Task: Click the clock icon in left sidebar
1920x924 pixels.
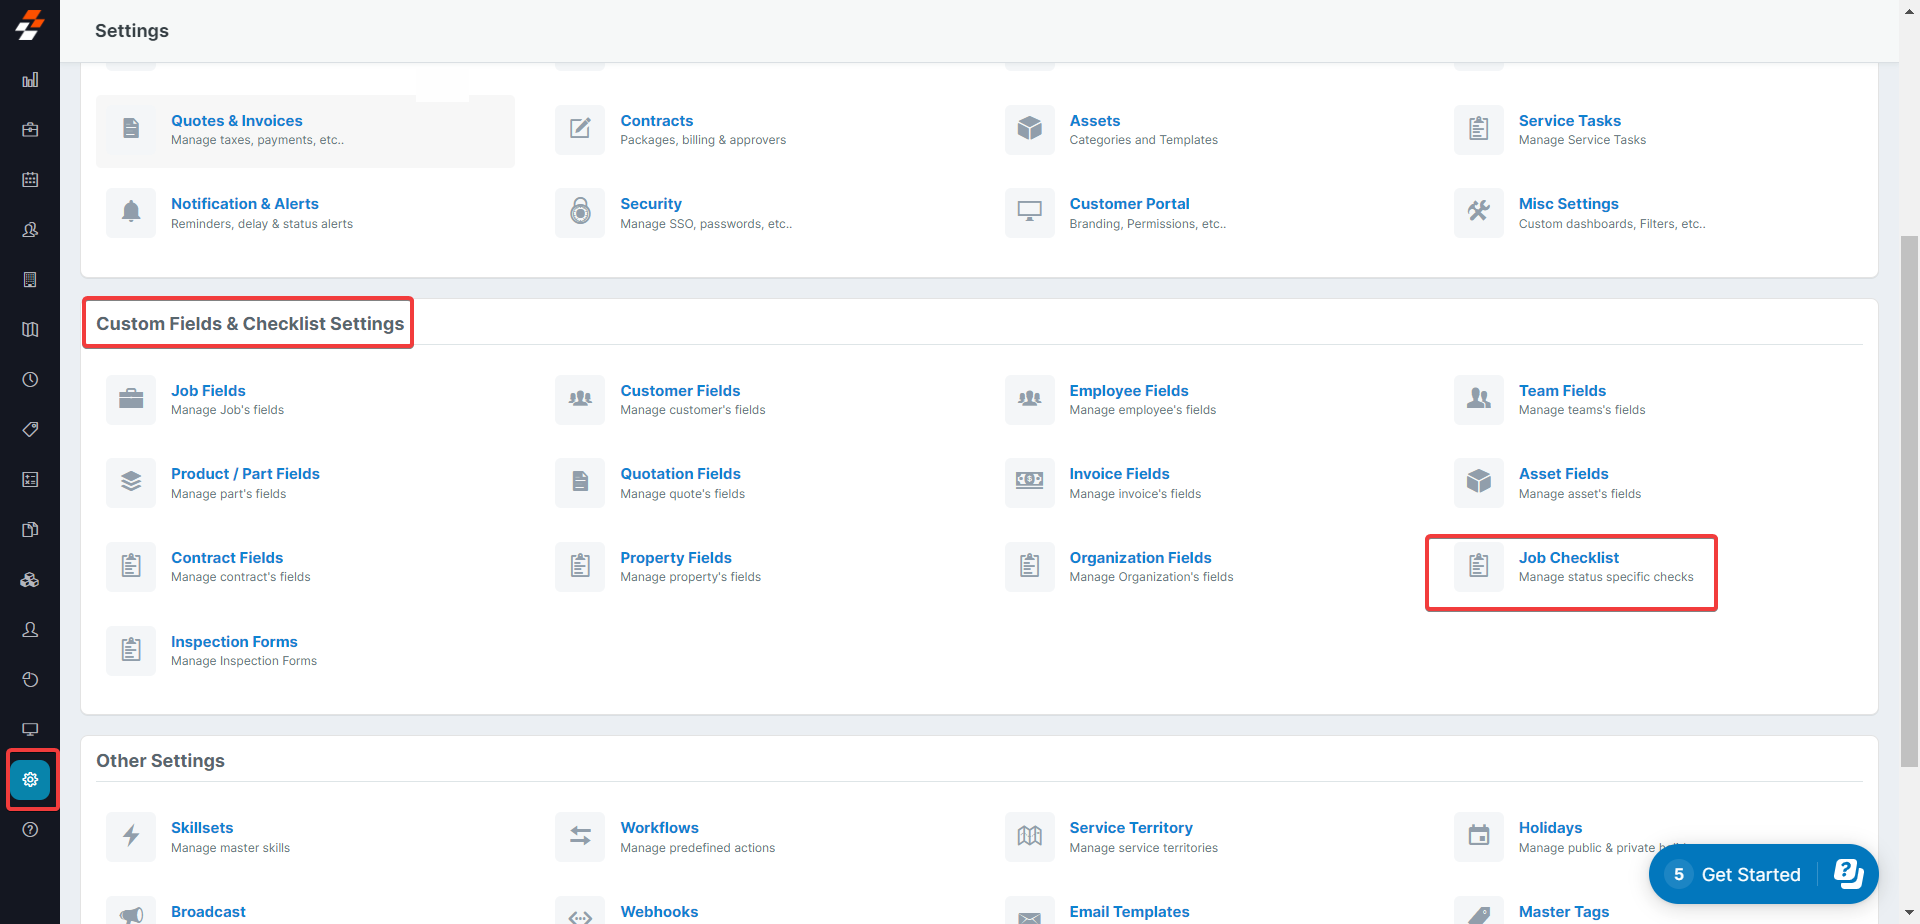Action: coord(30,380)
